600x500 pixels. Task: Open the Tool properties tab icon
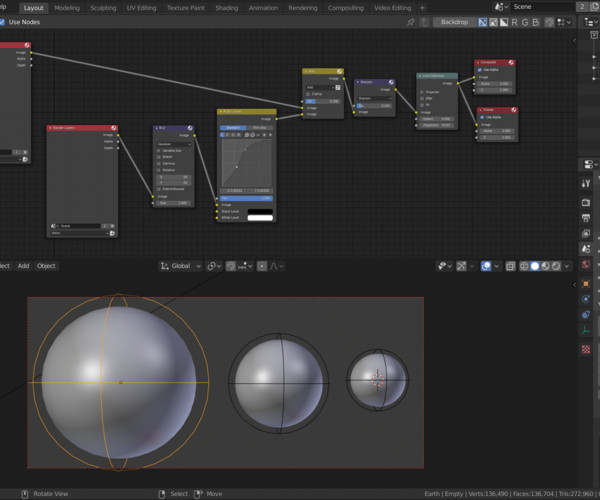[586, 184]
